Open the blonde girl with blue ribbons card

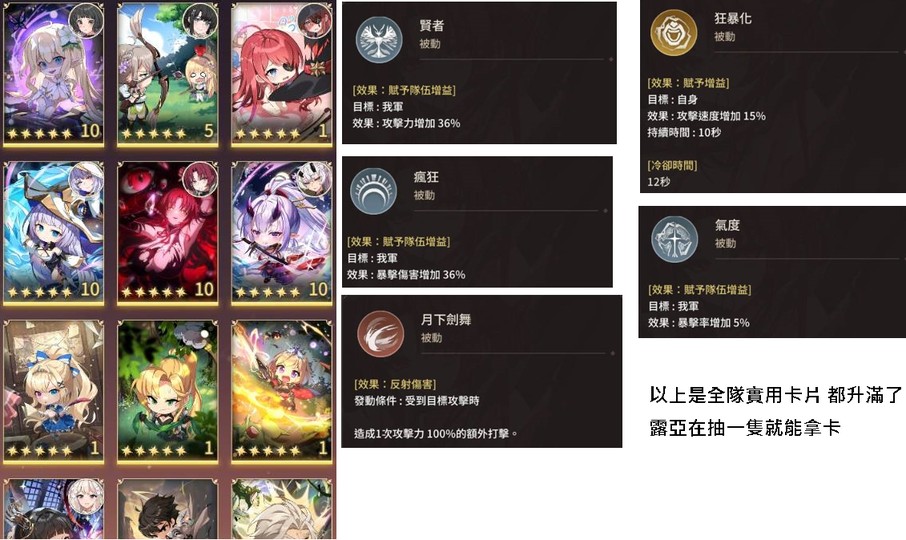(54, 391)
